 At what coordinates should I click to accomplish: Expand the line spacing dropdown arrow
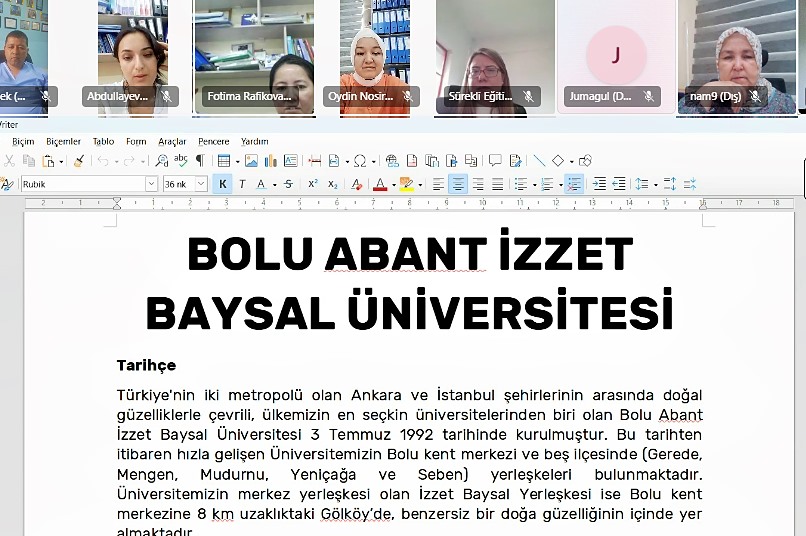tap(656, 184)
